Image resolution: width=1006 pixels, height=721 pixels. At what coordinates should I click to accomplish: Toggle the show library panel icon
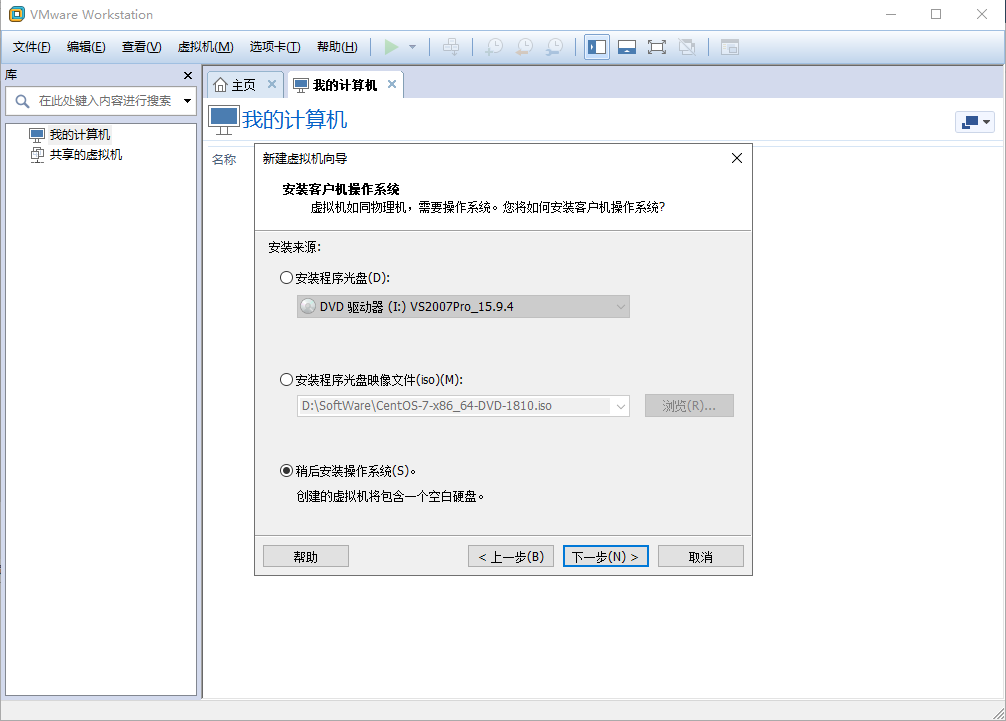tap(597, 47)
